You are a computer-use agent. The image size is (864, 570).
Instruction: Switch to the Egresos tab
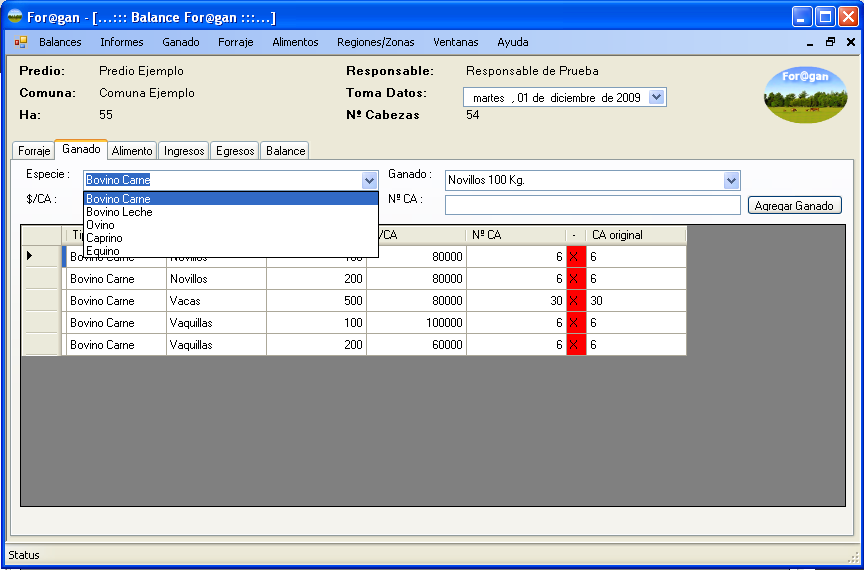click(235, 151)
